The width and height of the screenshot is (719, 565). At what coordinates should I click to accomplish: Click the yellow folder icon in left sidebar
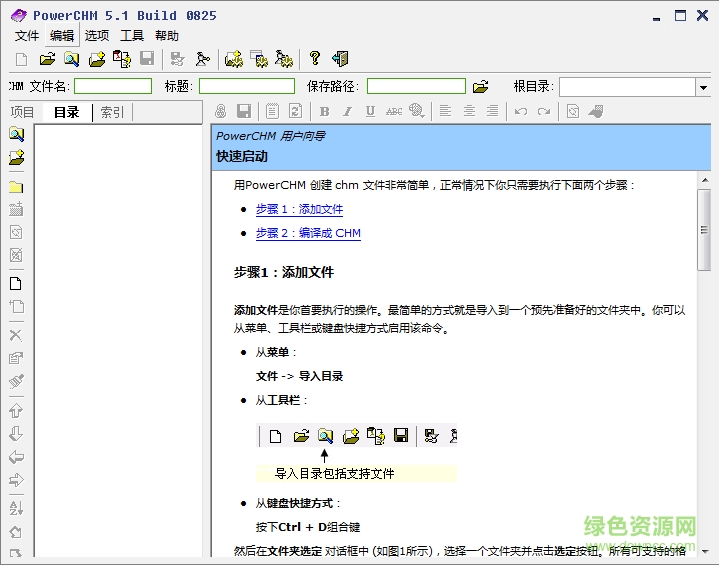(x=16, y=187)
